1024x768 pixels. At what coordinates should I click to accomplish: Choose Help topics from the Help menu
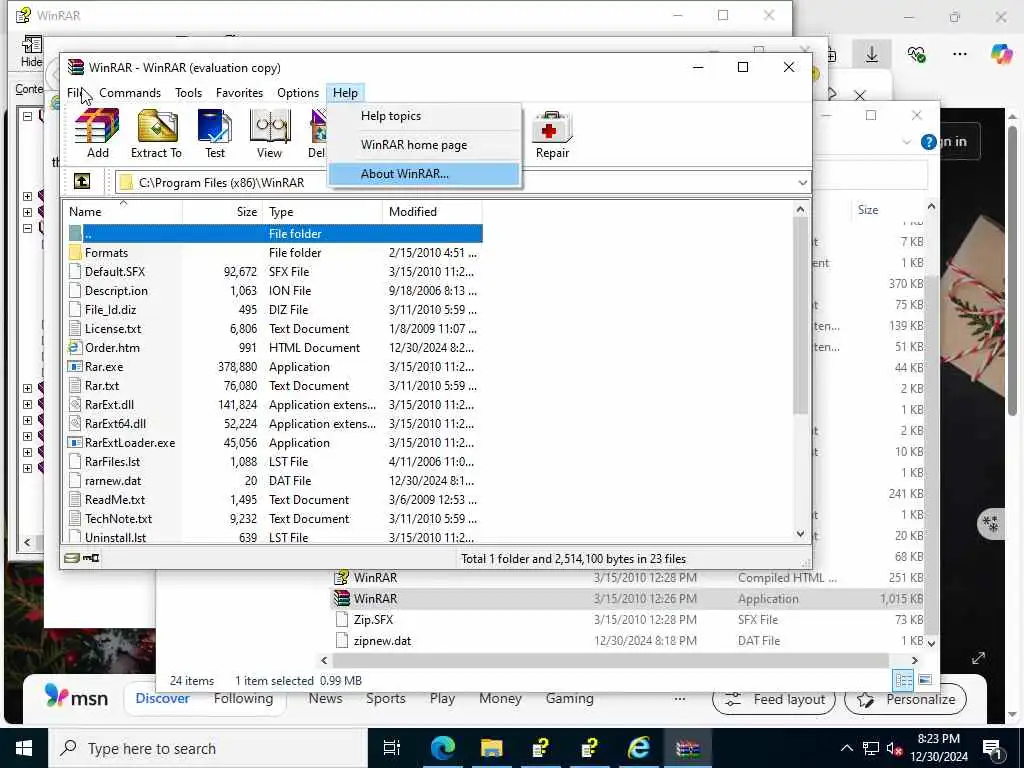(x=424, y=116)
